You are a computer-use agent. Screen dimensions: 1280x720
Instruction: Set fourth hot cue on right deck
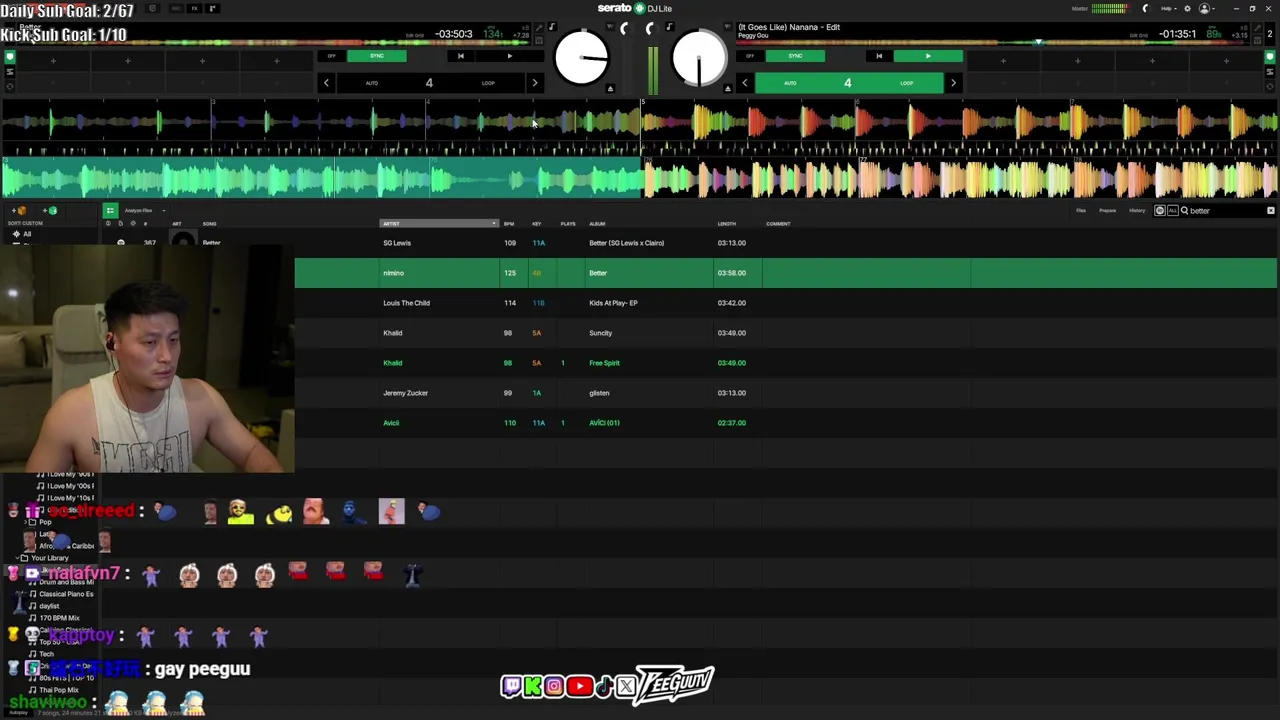(x=1226, y=61)
